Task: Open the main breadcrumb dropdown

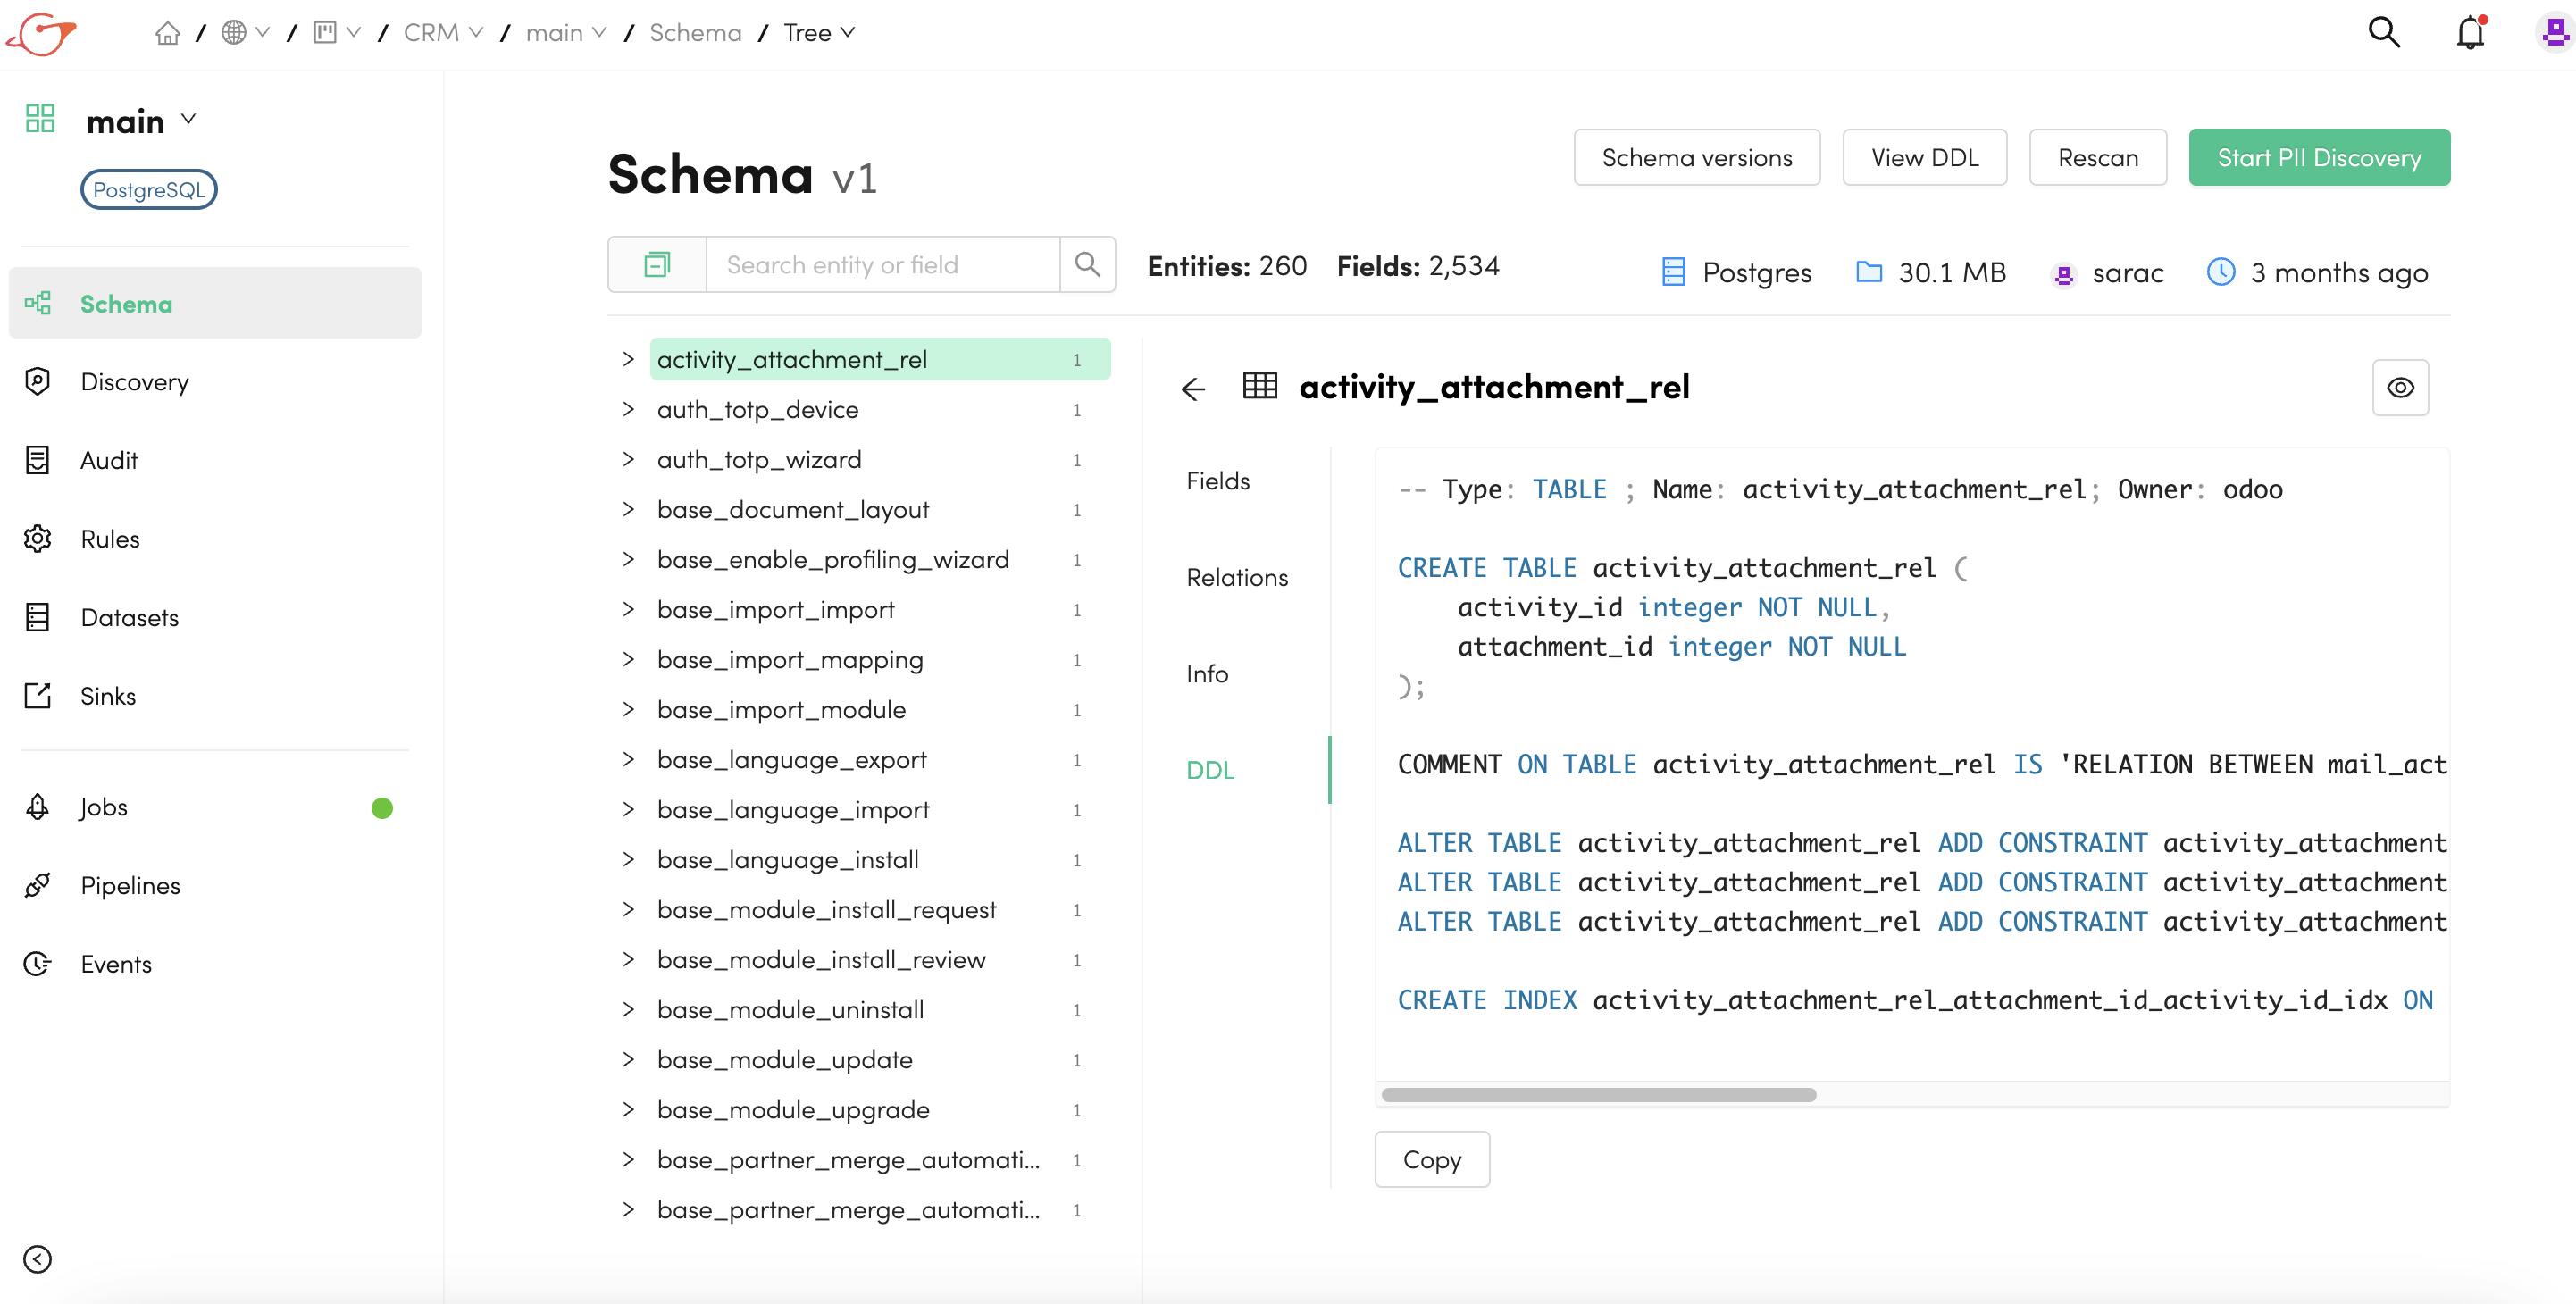Action: point(566,33)
